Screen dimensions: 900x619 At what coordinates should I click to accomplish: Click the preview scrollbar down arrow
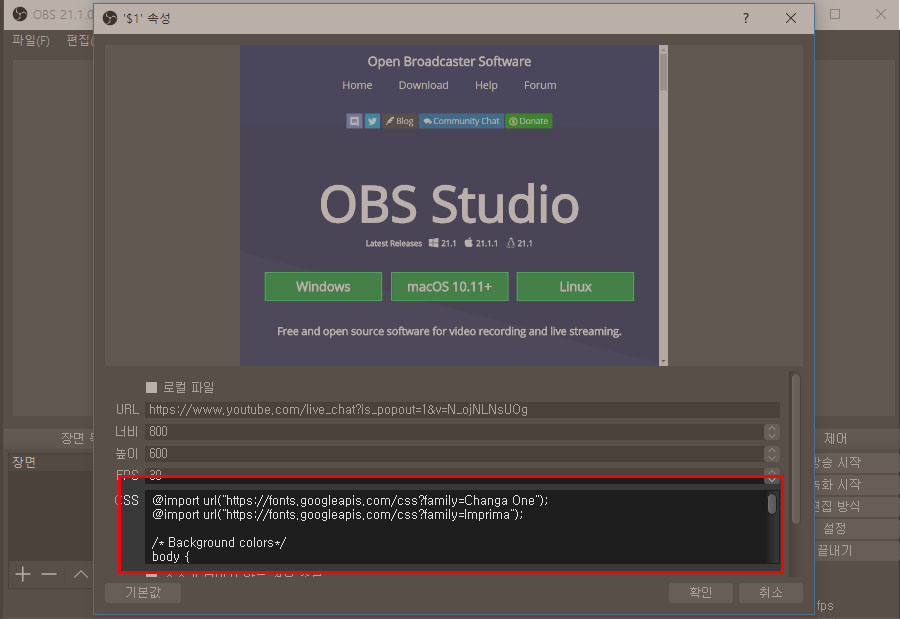(x=664, y=361)
